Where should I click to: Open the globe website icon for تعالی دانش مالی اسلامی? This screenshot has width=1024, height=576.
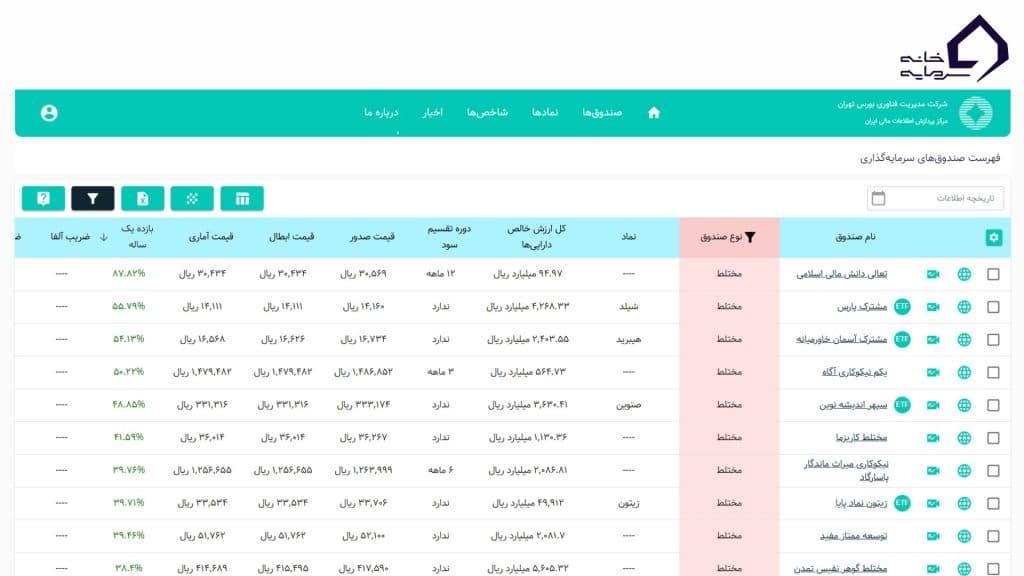click(x=964, y=275)
